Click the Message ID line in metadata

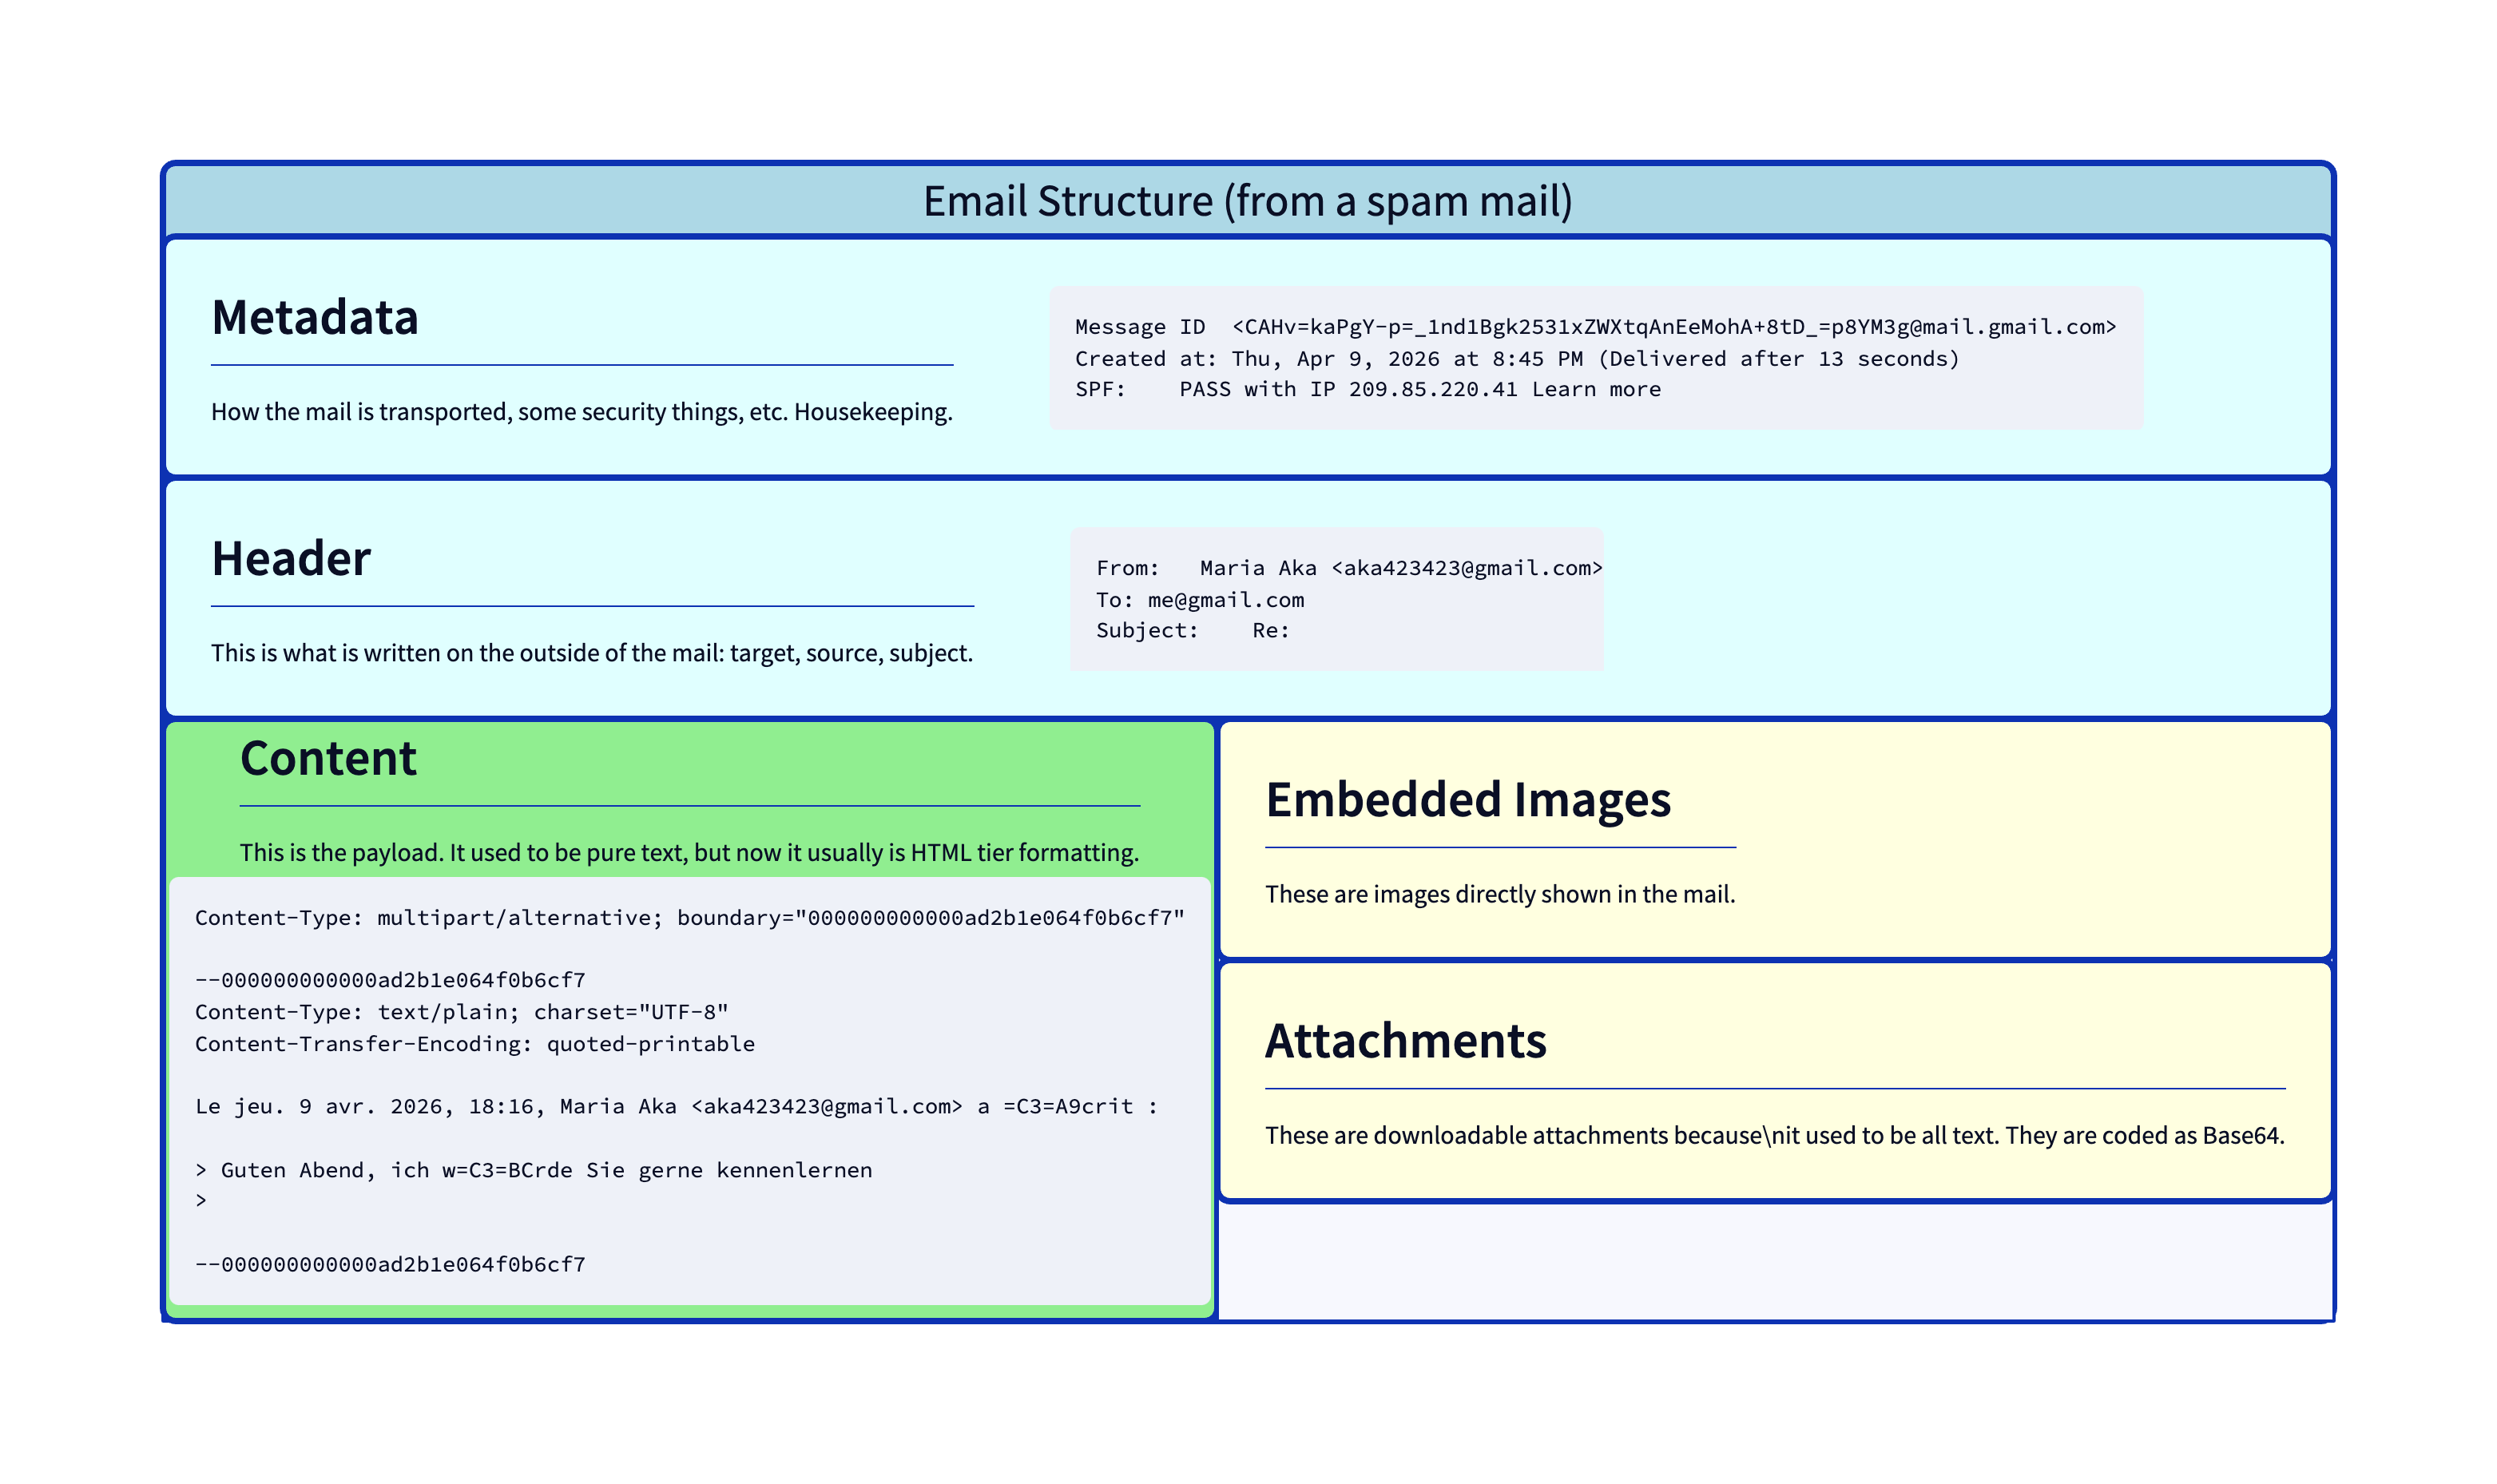click(x=1595, y=327)
